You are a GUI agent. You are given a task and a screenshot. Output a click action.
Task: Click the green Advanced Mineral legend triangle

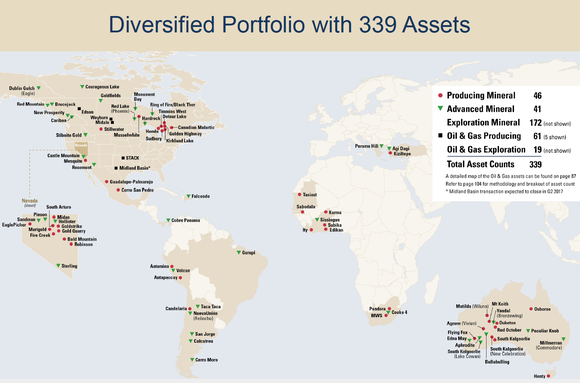[440, 108]
